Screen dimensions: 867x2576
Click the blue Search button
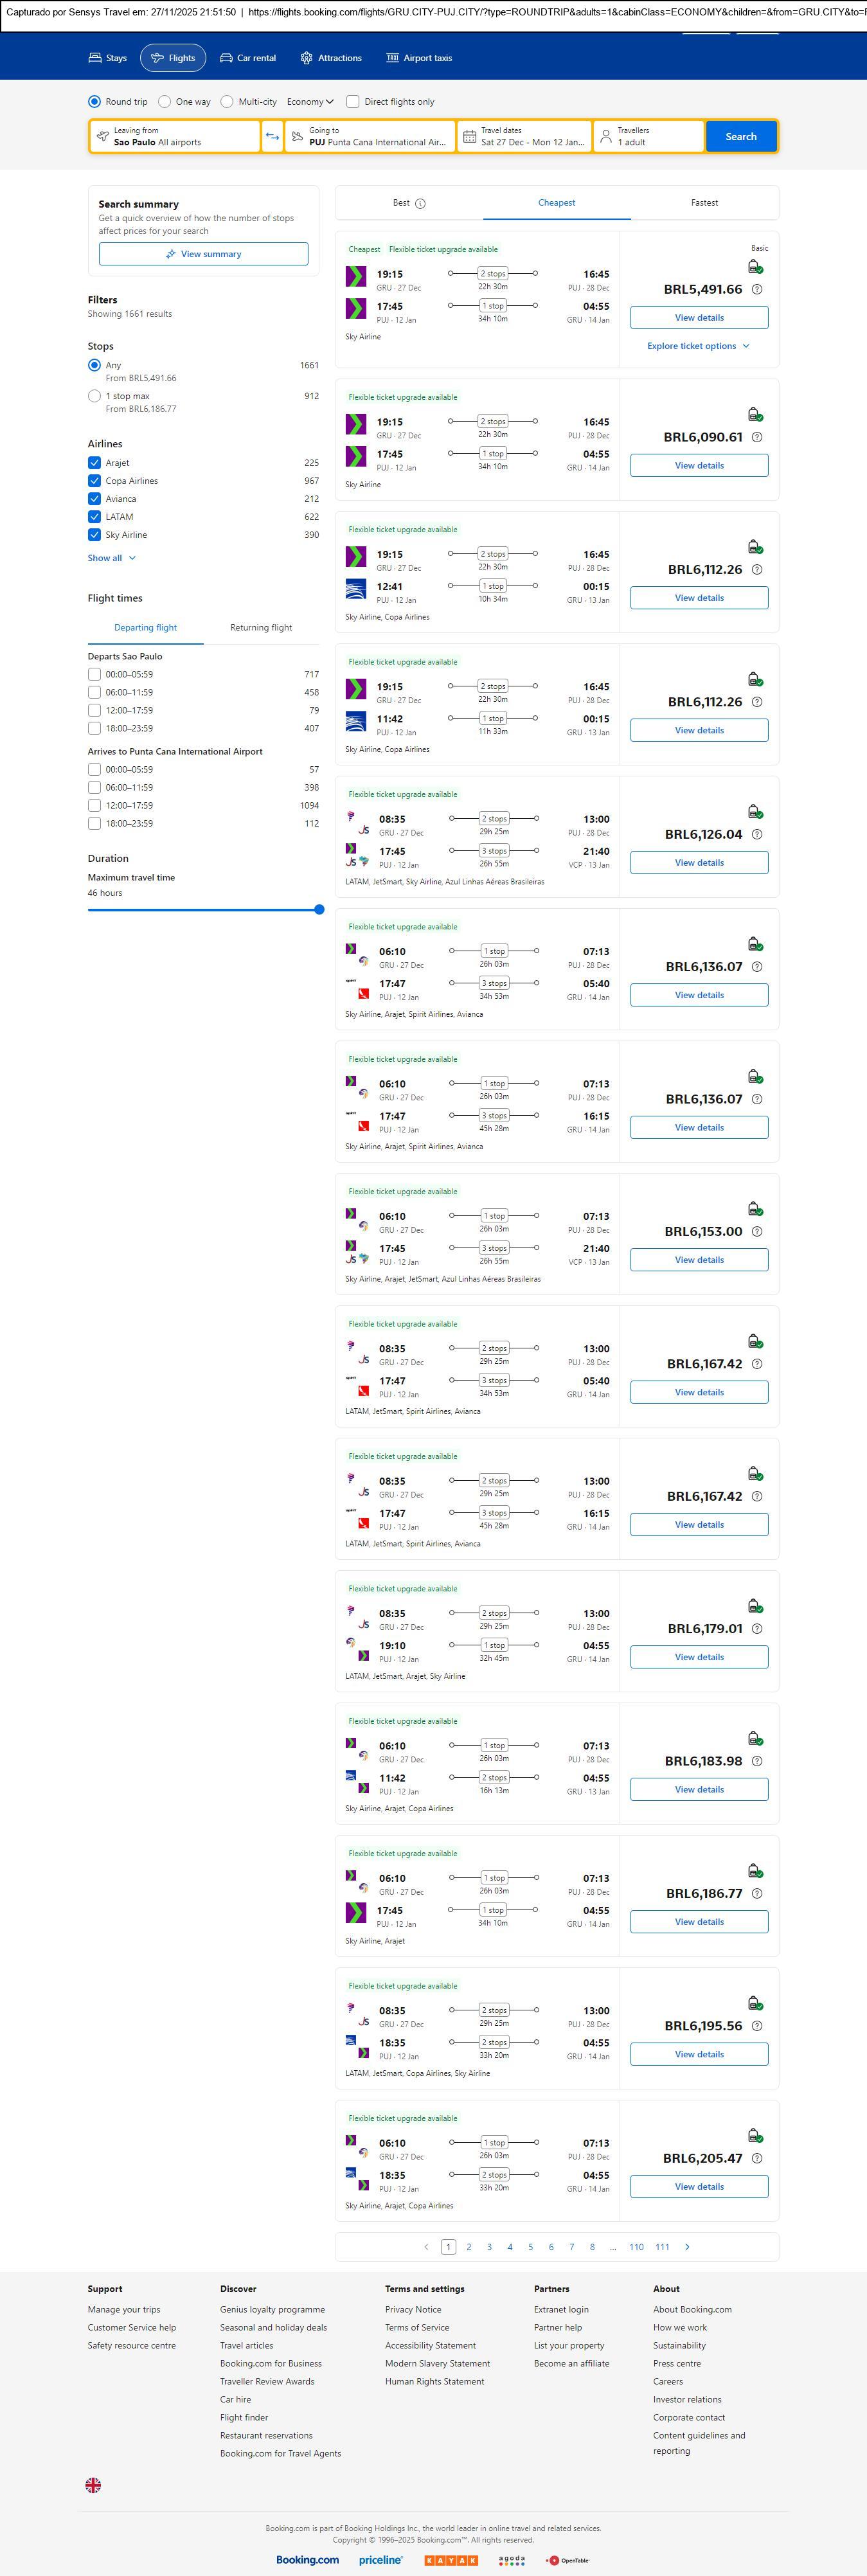[x=740, y=137]
